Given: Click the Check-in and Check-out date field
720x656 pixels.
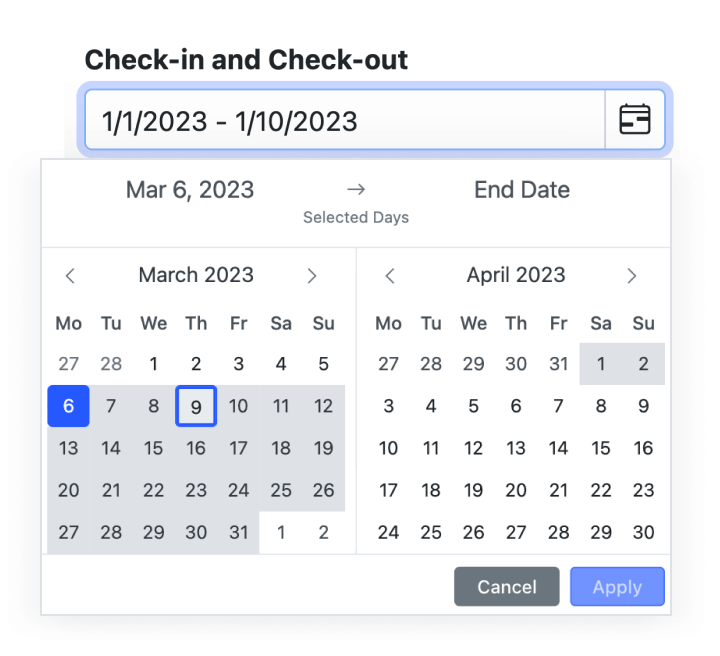Looking at the screenshot, I should click(x=345, y=121).
